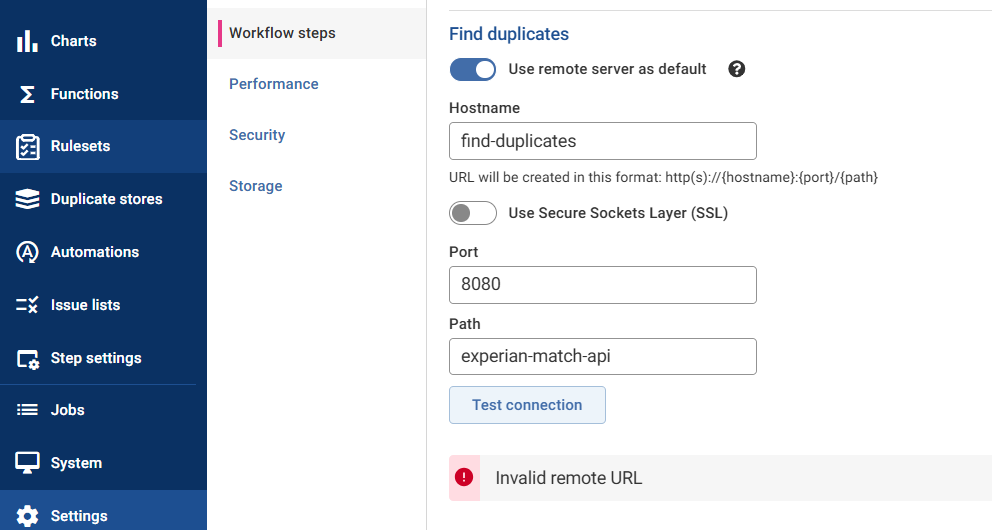
Task: Disable Use remote server as default
Action: 473,69
